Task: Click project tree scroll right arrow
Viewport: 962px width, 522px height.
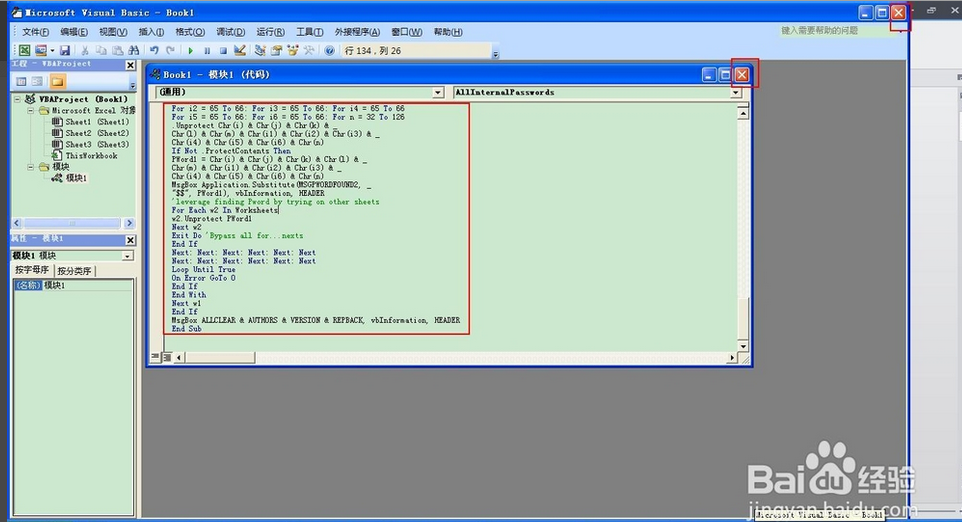Action: tap(129, 223)
